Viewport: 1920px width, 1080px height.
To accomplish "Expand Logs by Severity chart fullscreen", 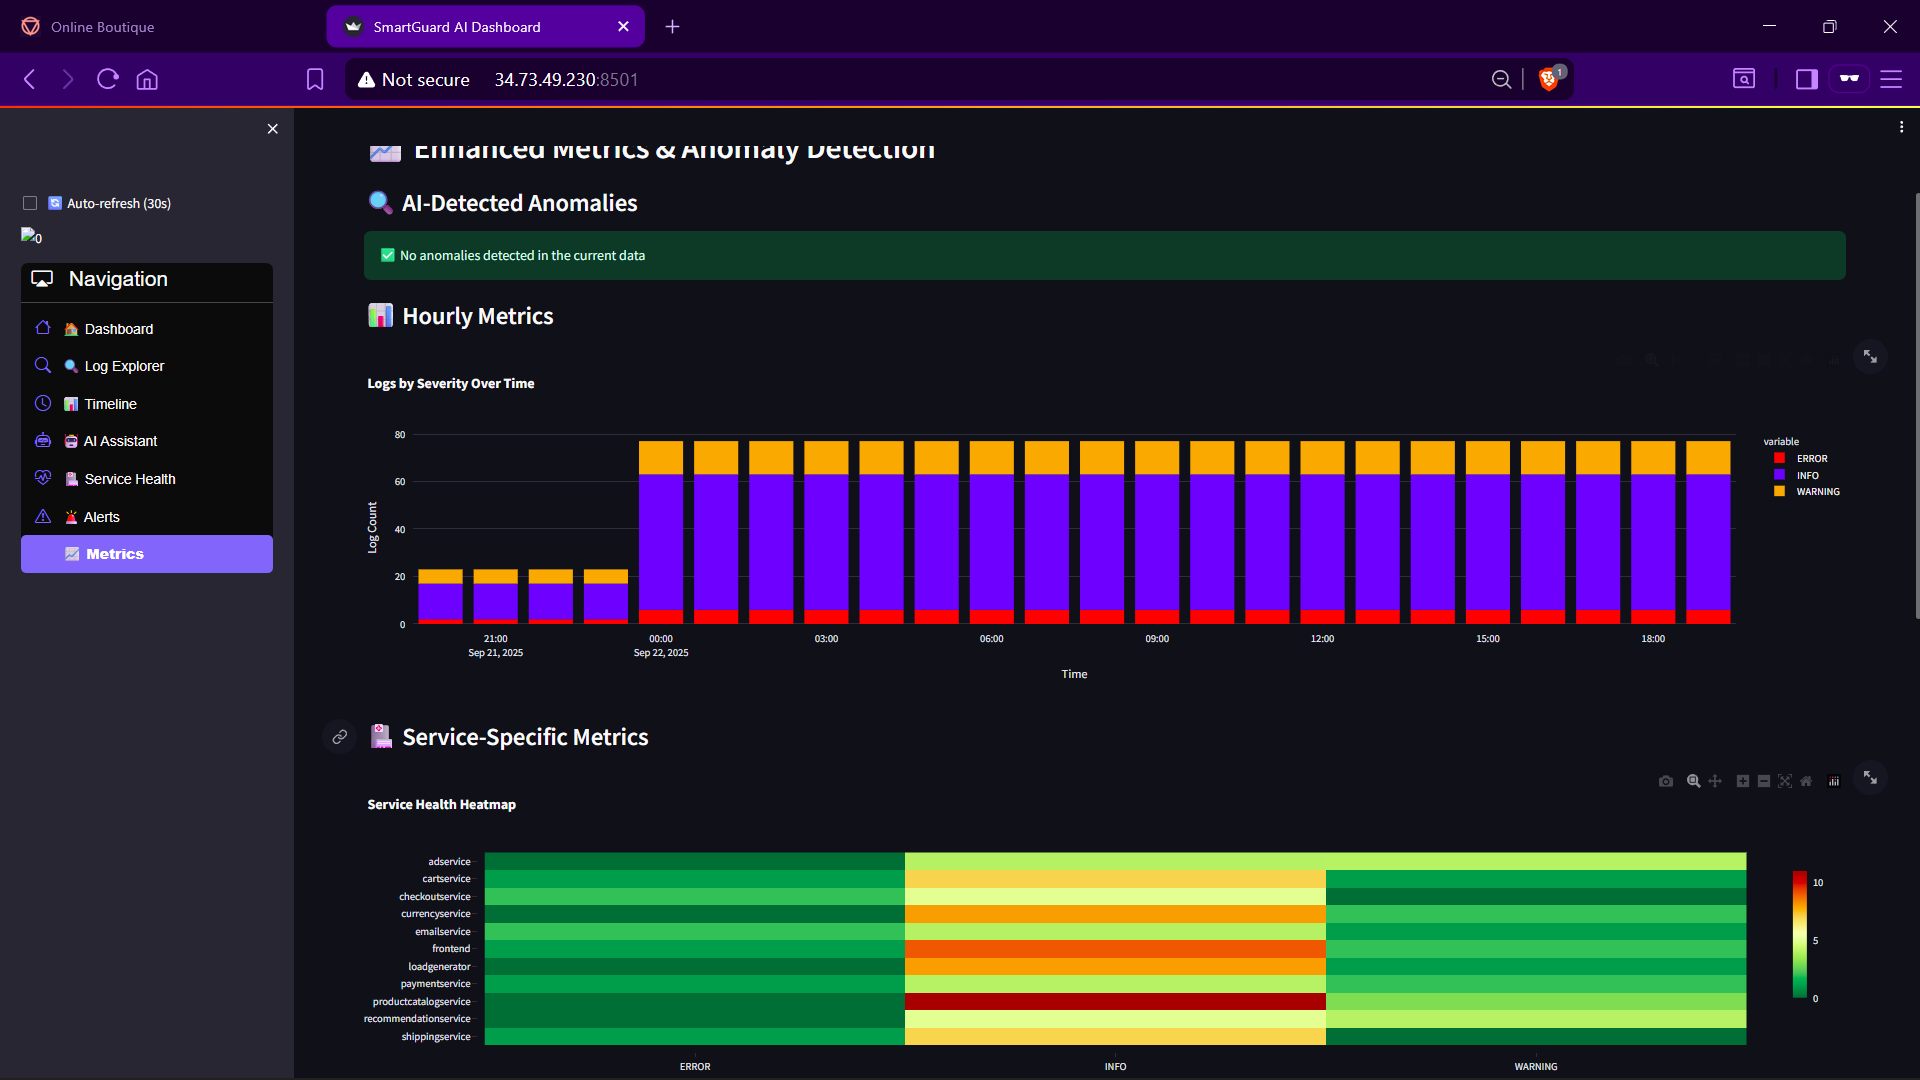I will click(1870, 356).
